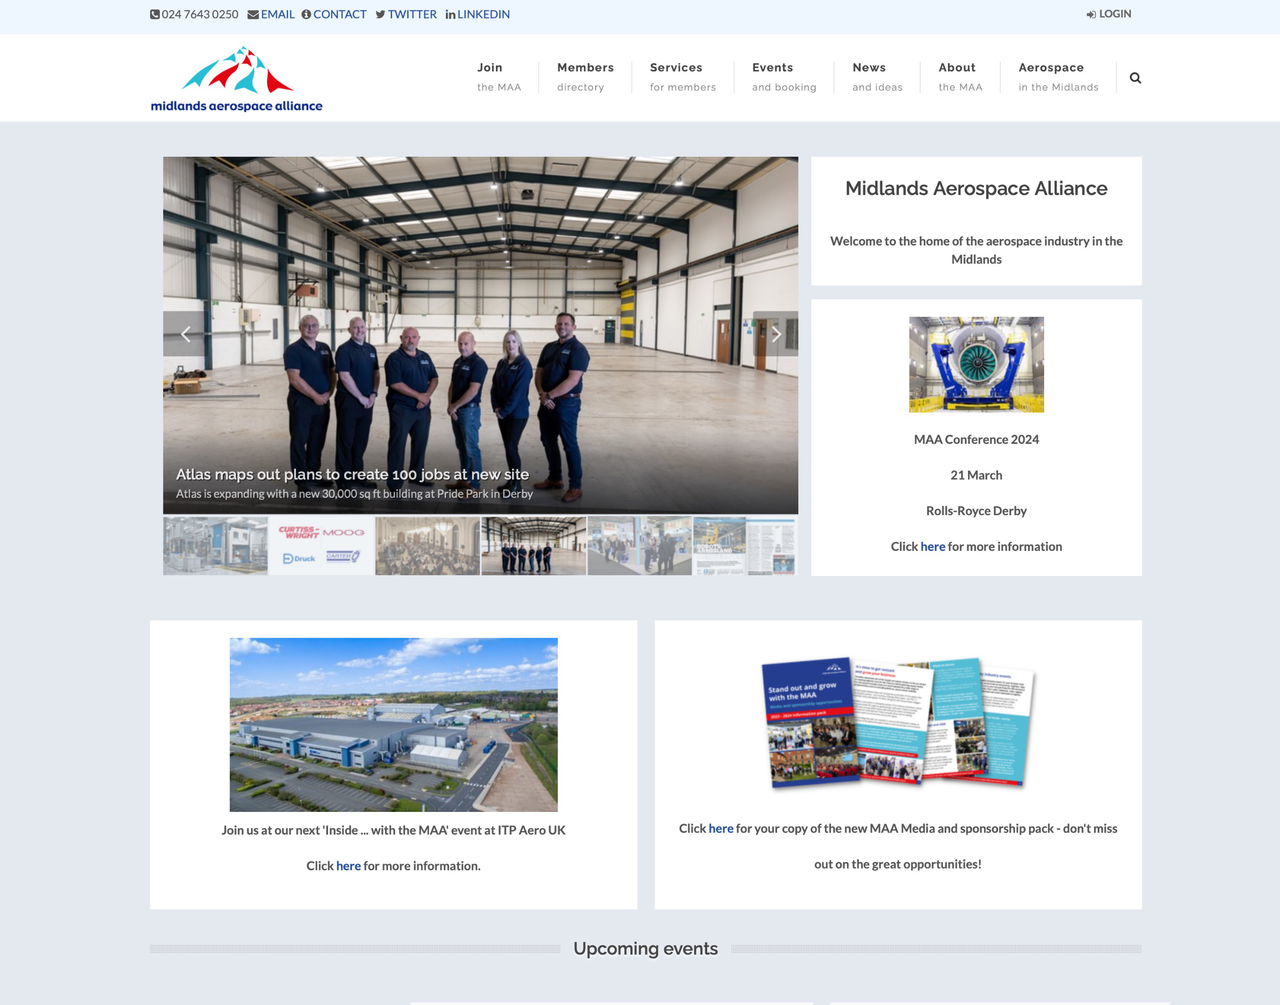Click the Upcoming events heading
The height and width of the screenshot is (1005, 1280).
pyautogui.click(x=646, y=949)
